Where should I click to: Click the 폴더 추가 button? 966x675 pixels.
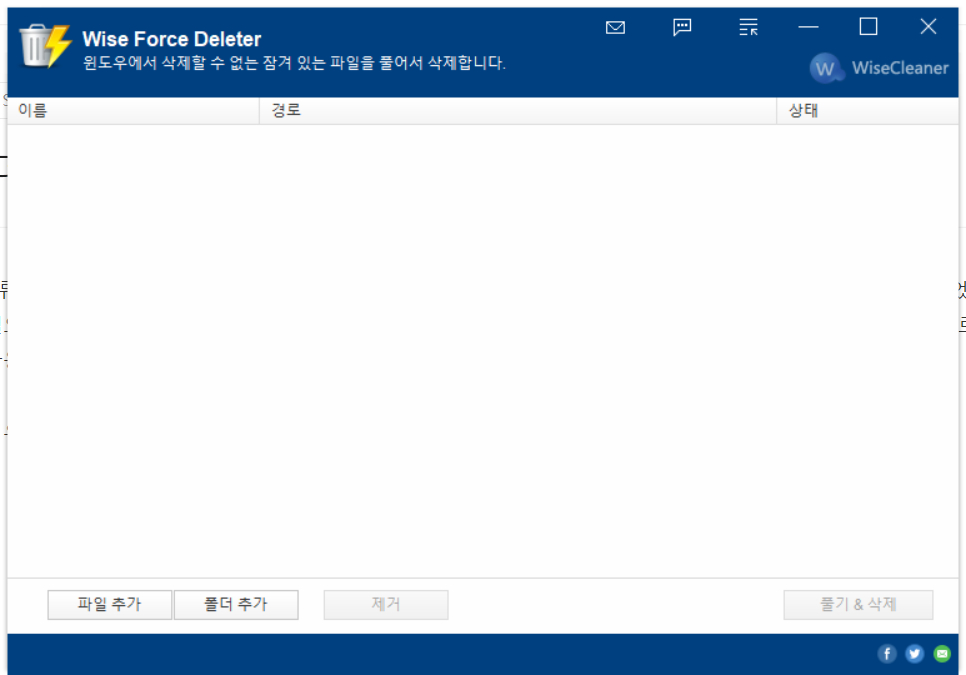(236, 604)
